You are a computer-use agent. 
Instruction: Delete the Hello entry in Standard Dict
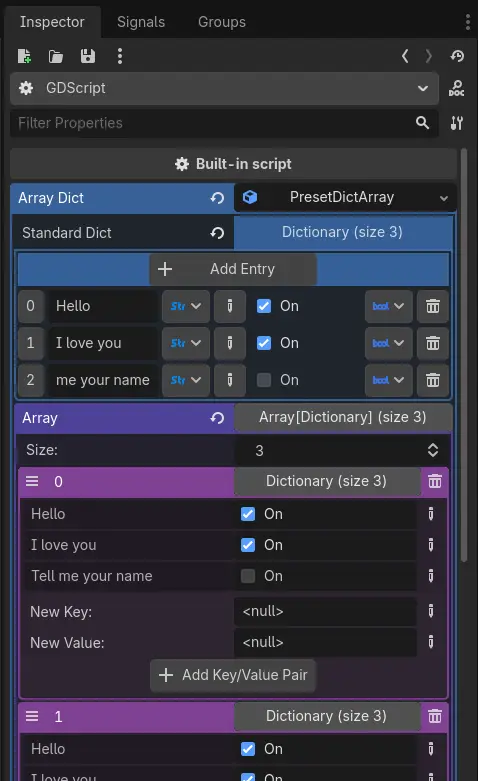tap(433, 306)
